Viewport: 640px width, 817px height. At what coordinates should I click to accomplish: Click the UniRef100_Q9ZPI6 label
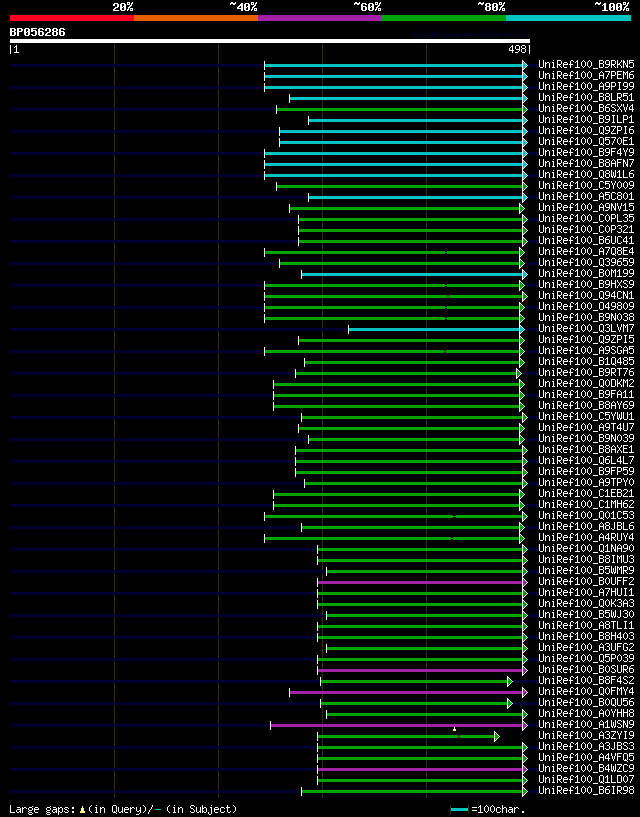pos(586,130)
